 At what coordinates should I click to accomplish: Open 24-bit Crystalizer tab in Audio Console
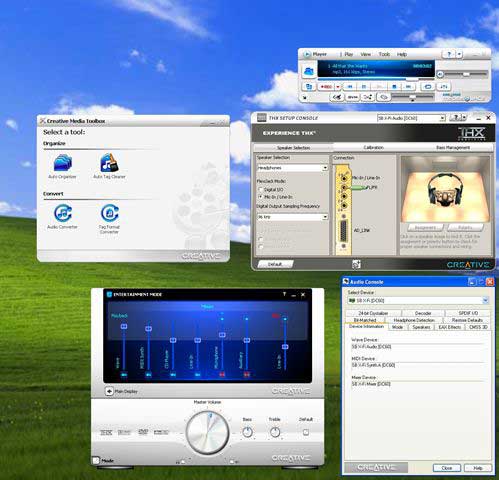coord(373,313)
